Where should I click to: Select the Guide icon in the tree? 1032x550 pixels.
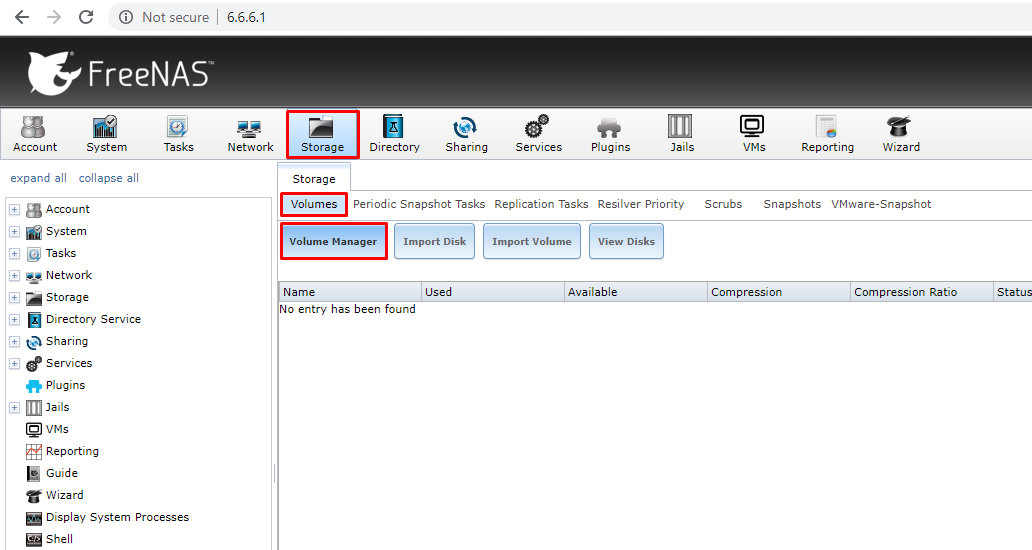point(34,474)
